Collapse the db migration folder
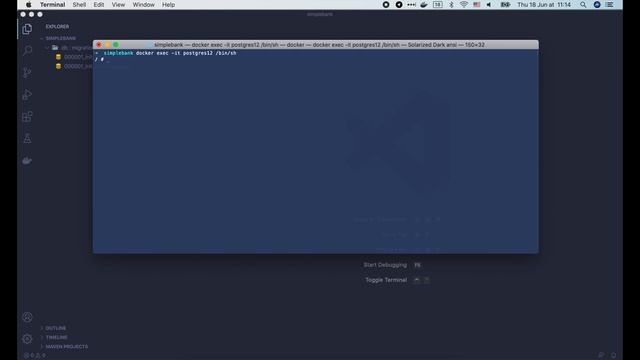The image size is (640, 360). click(47, 48)
